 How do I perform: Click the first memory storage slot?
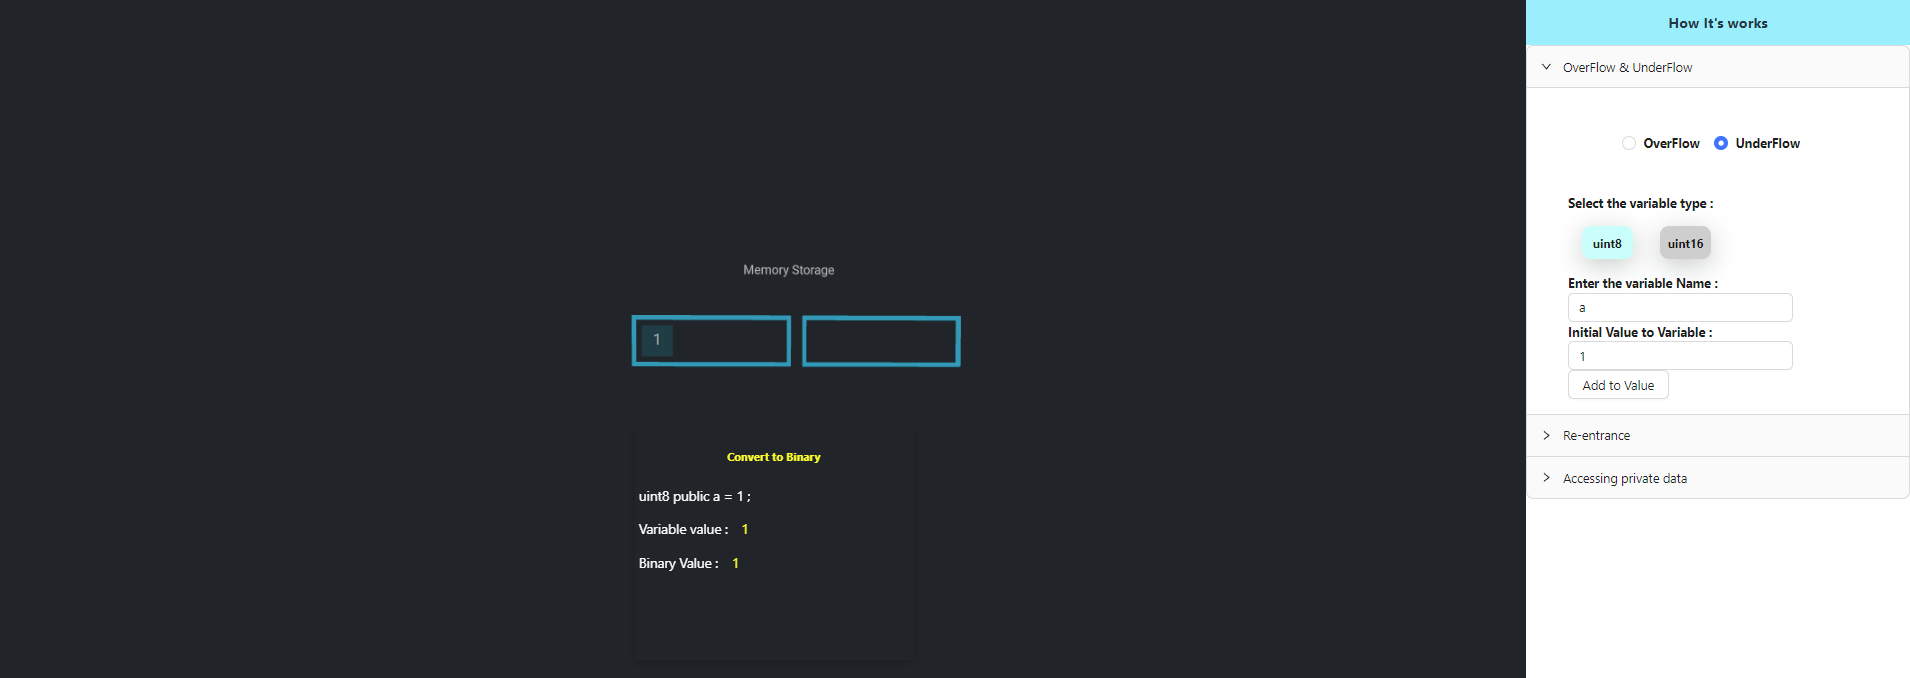coord(711,341)
